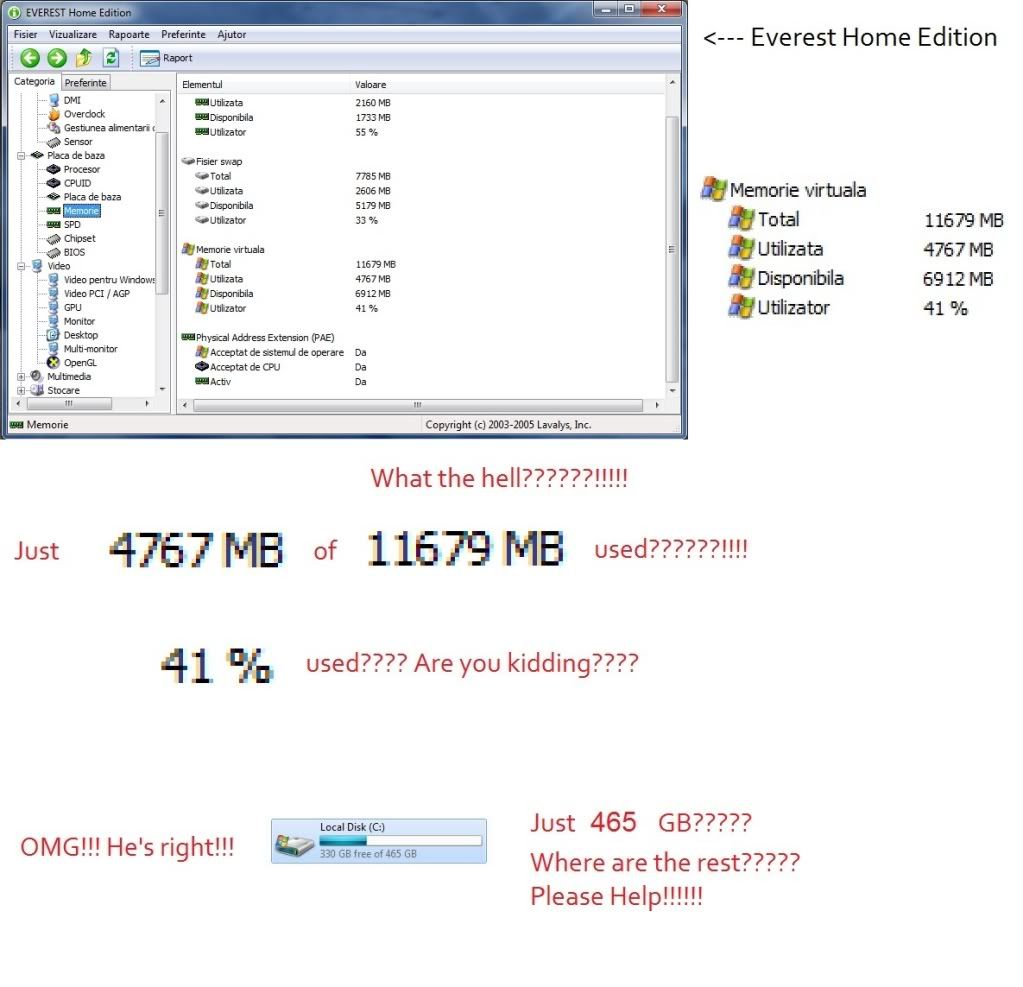This screenshot has width=1023, height=987.
Task: Open the Ajutor menu
Action: click(232, 35)
